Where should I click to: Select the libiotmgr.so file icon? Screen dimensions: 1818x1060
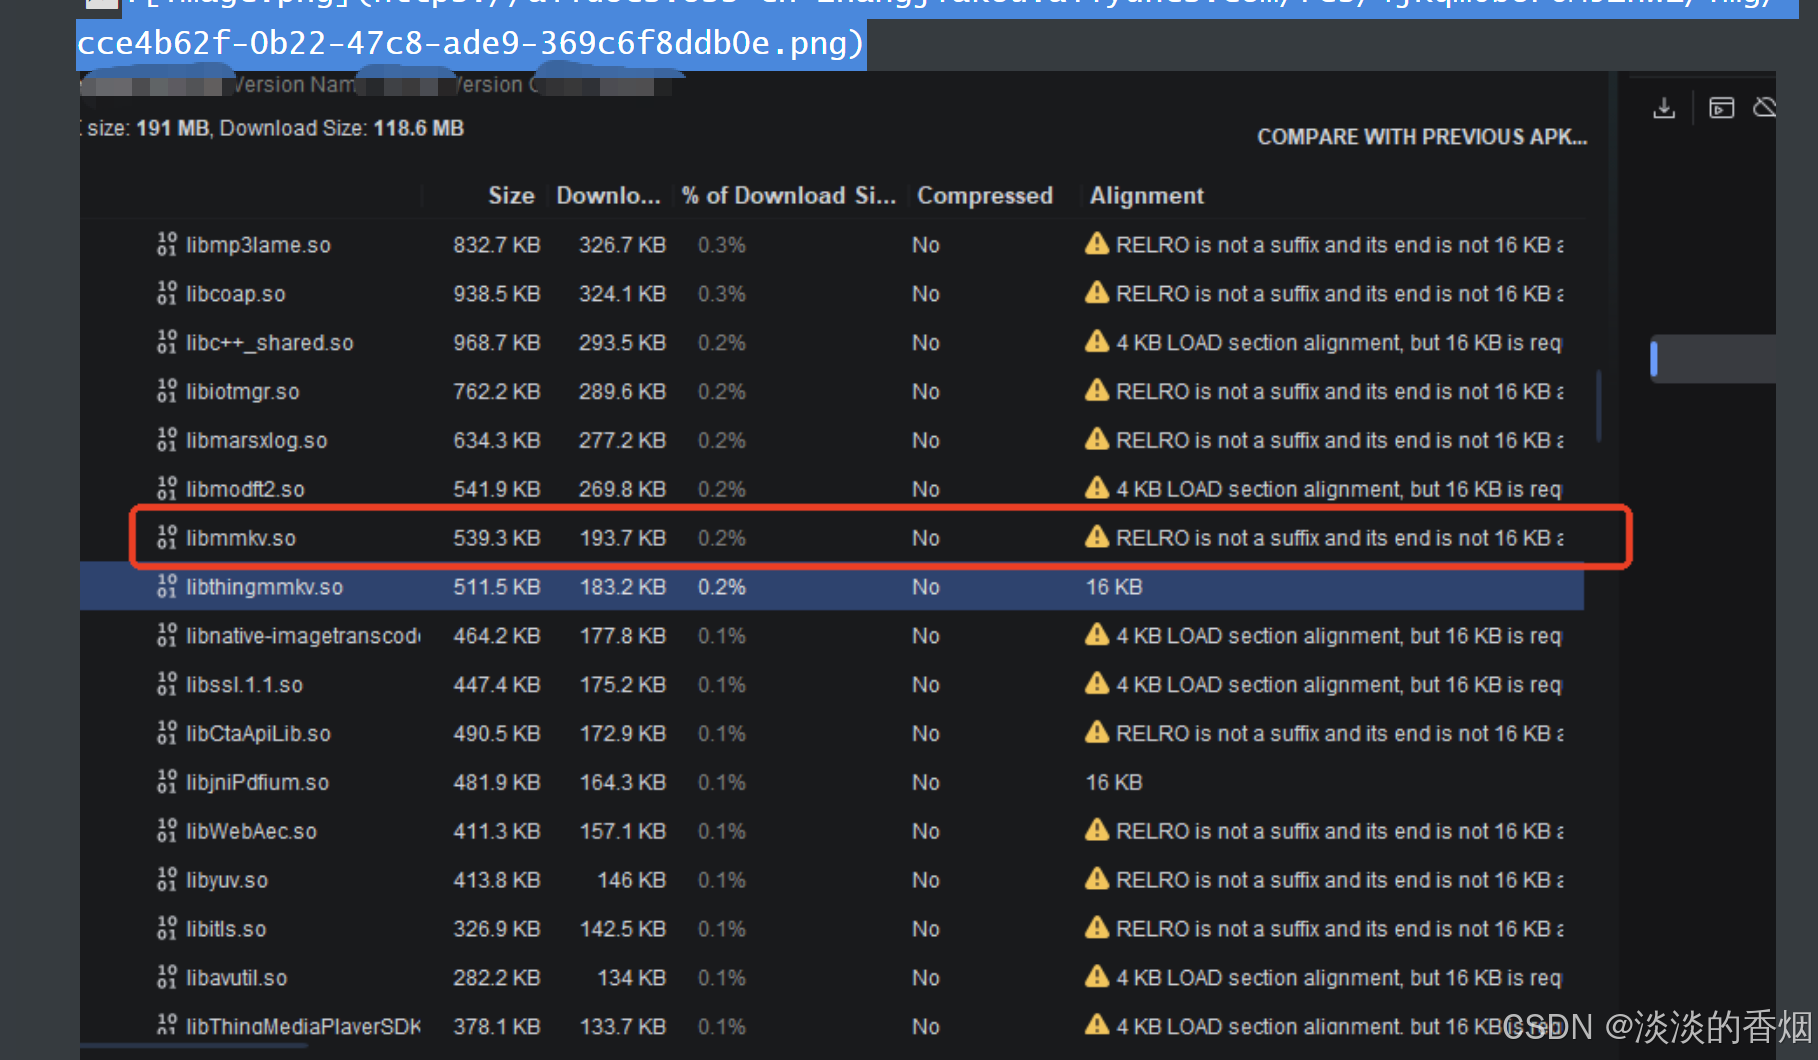[167, 391]
